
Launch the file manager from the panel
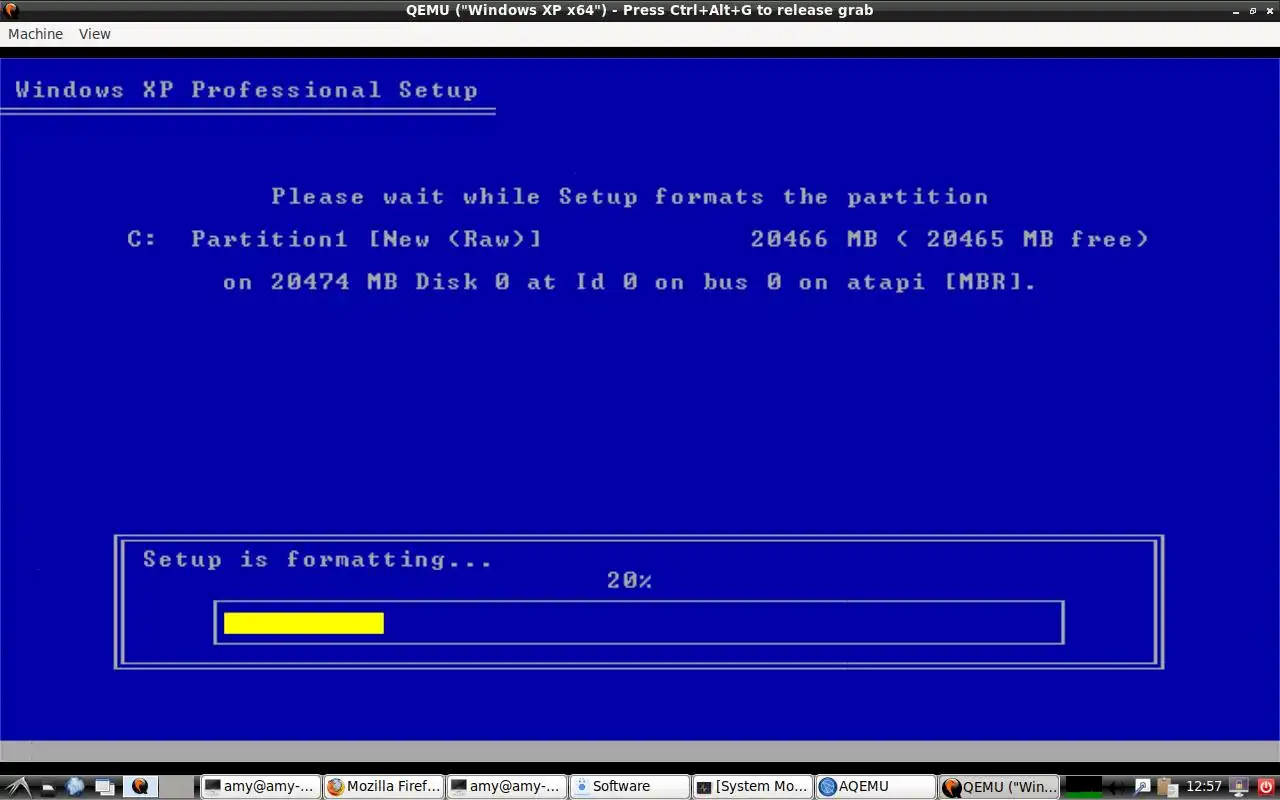click(x=46, y=787)
